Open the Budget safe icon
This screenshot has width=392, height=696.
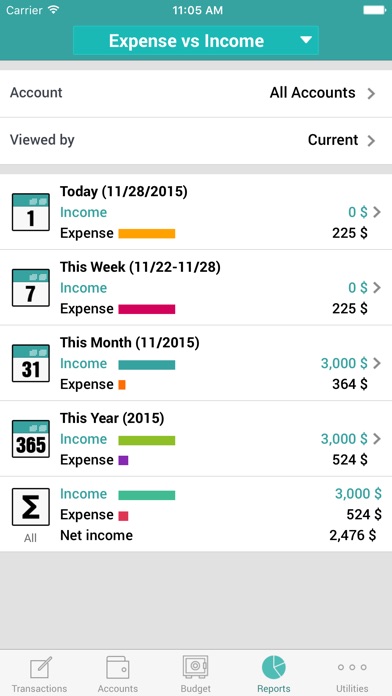pos(195,667)
